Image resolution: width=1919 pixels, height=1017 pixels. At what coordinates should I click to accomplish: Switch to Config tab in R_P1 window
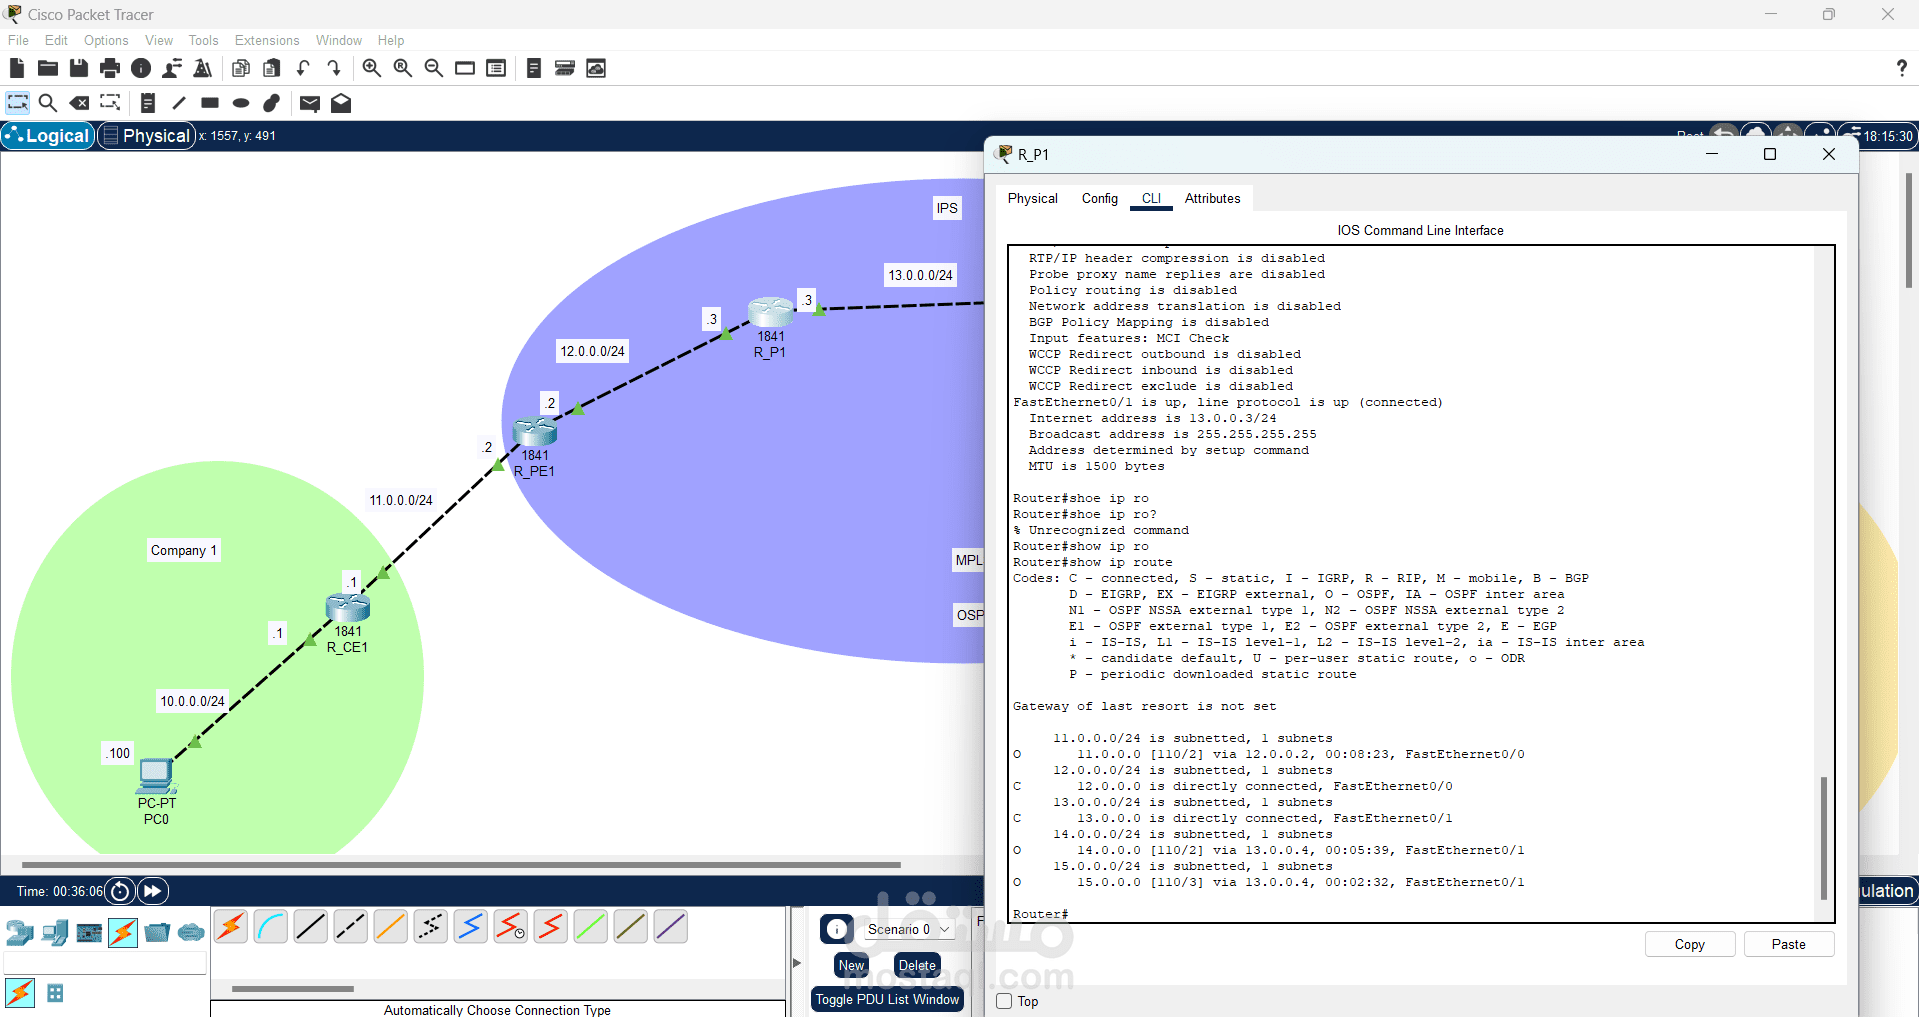1100,198
